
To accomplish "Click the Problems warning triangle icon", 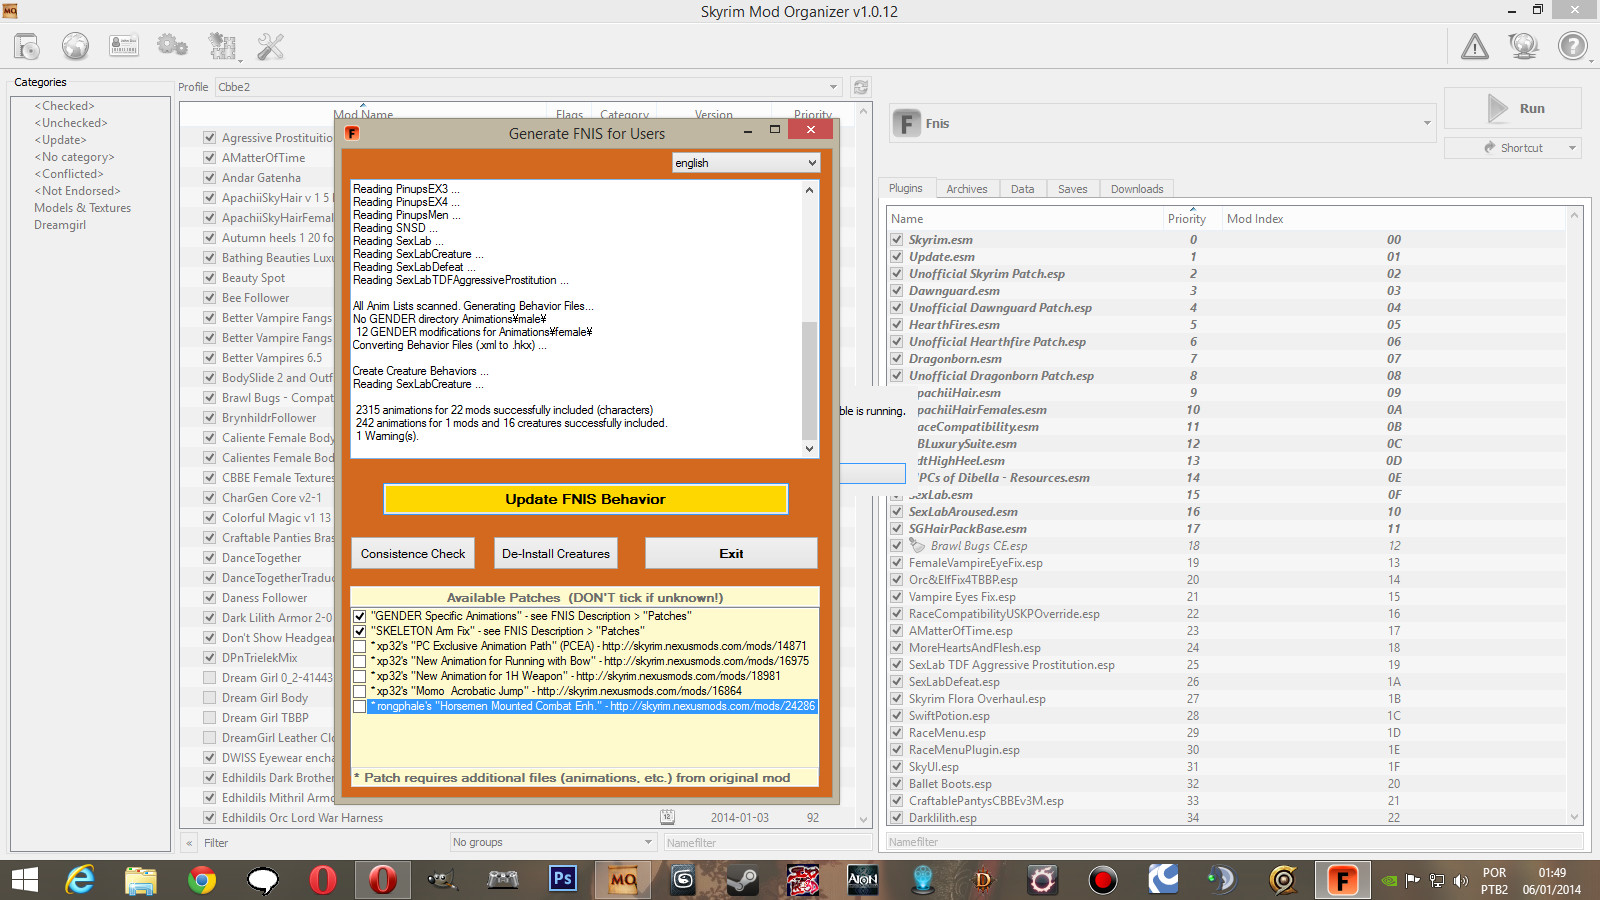I will click(1474, 46).
